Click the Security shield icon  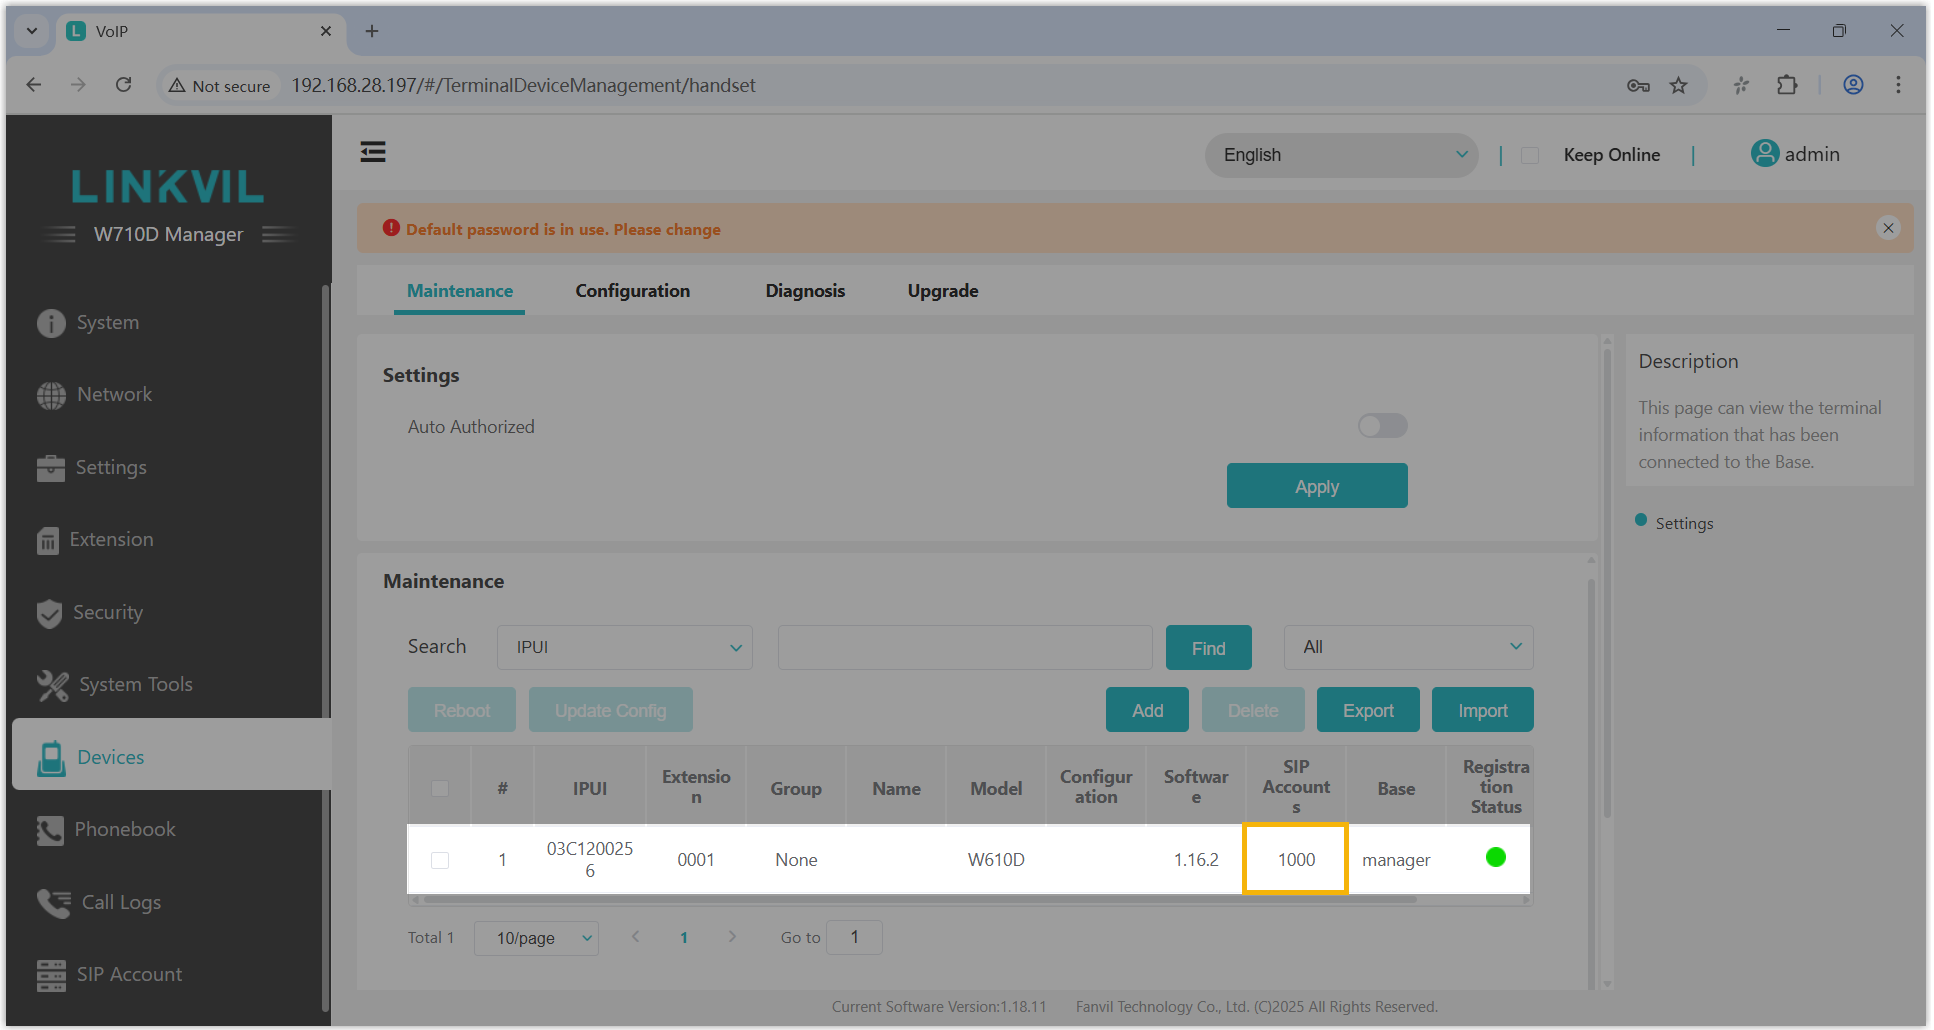tap(49, 613)
